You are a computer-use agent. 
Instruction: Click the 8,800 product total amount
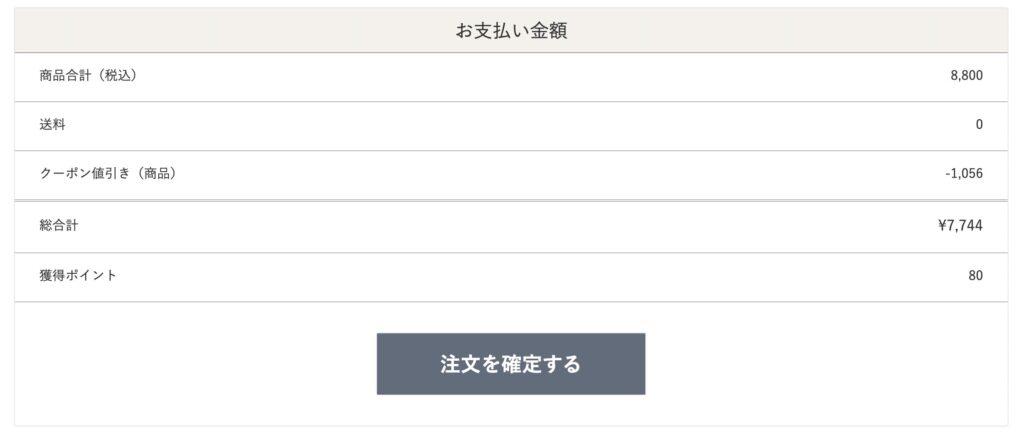[966, 77]
